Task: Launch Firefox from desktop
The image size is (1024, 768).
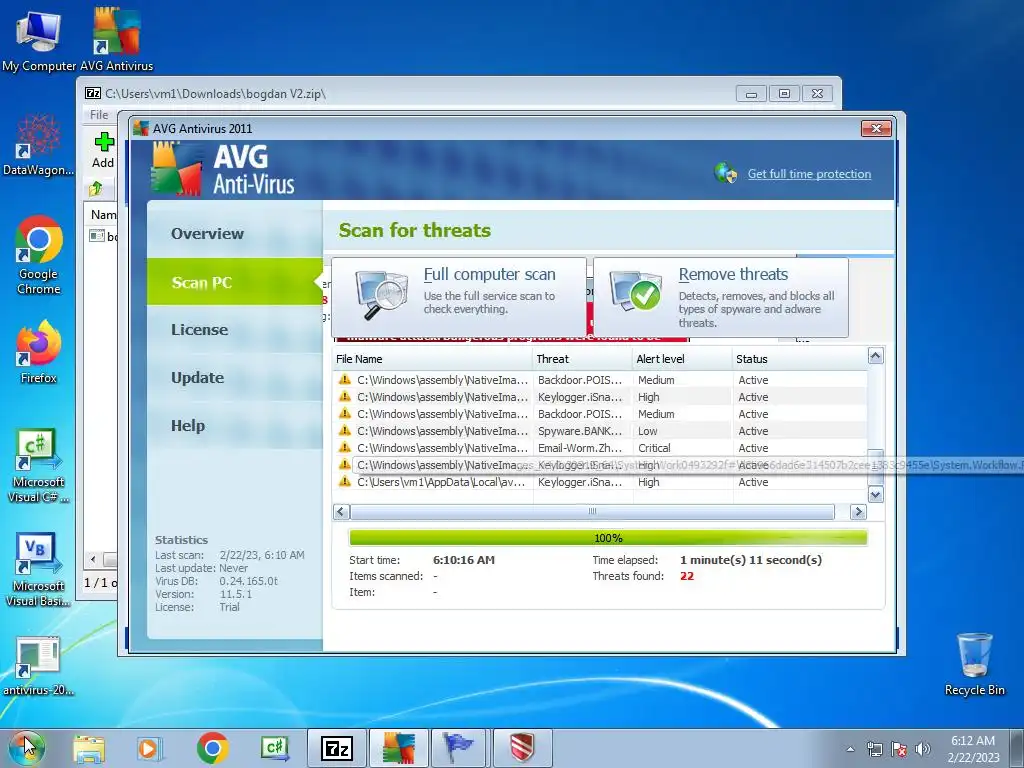Action: (x=39, y=351)
